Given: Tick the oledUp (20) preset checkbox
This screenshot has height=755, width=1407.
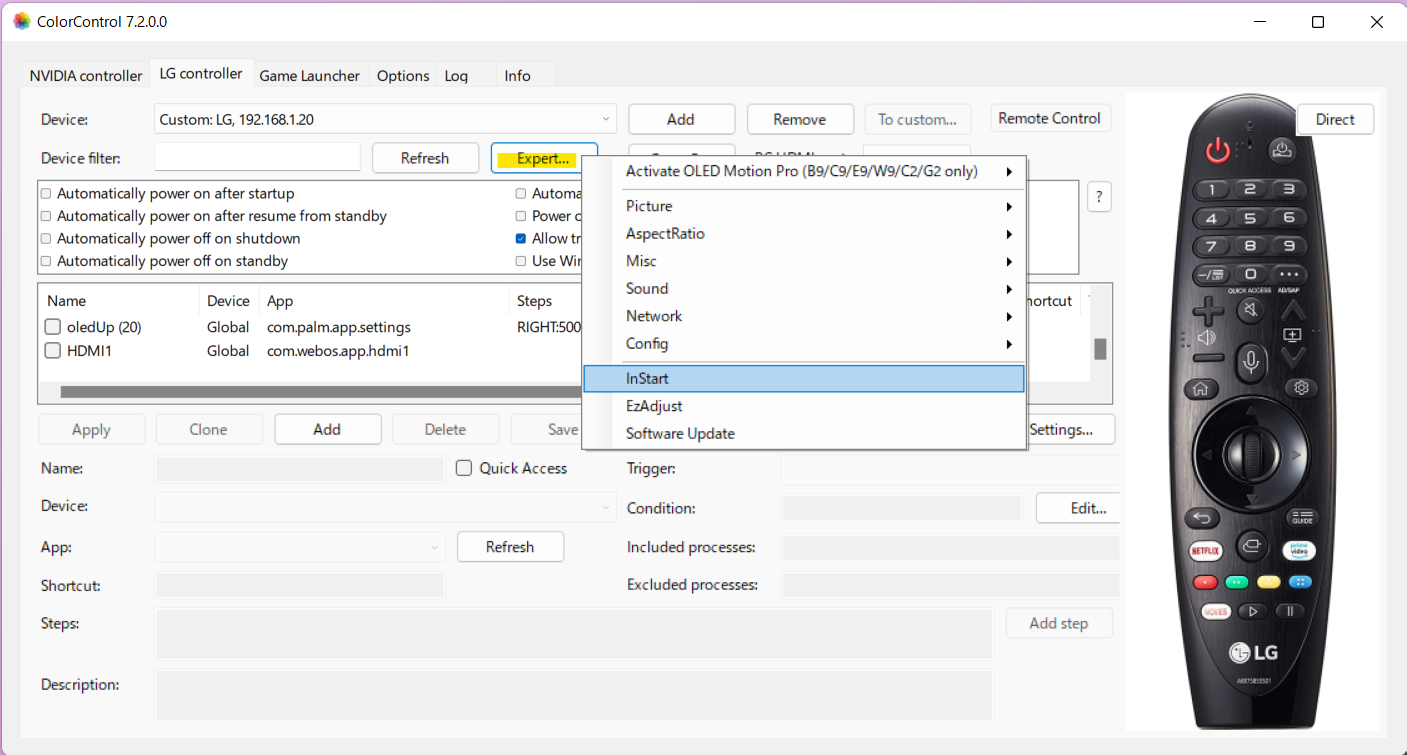Looking at the screenshot, I should click(x=53, y=327).
